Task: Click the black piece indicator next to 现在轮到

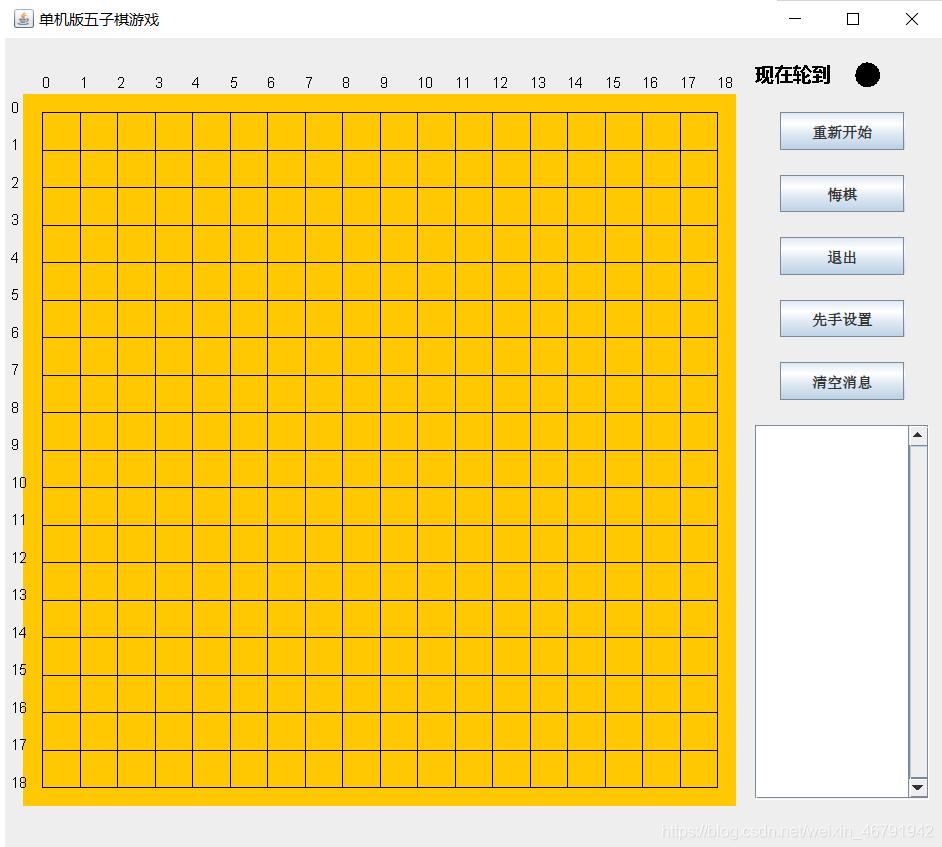Action: coord(867,75)
